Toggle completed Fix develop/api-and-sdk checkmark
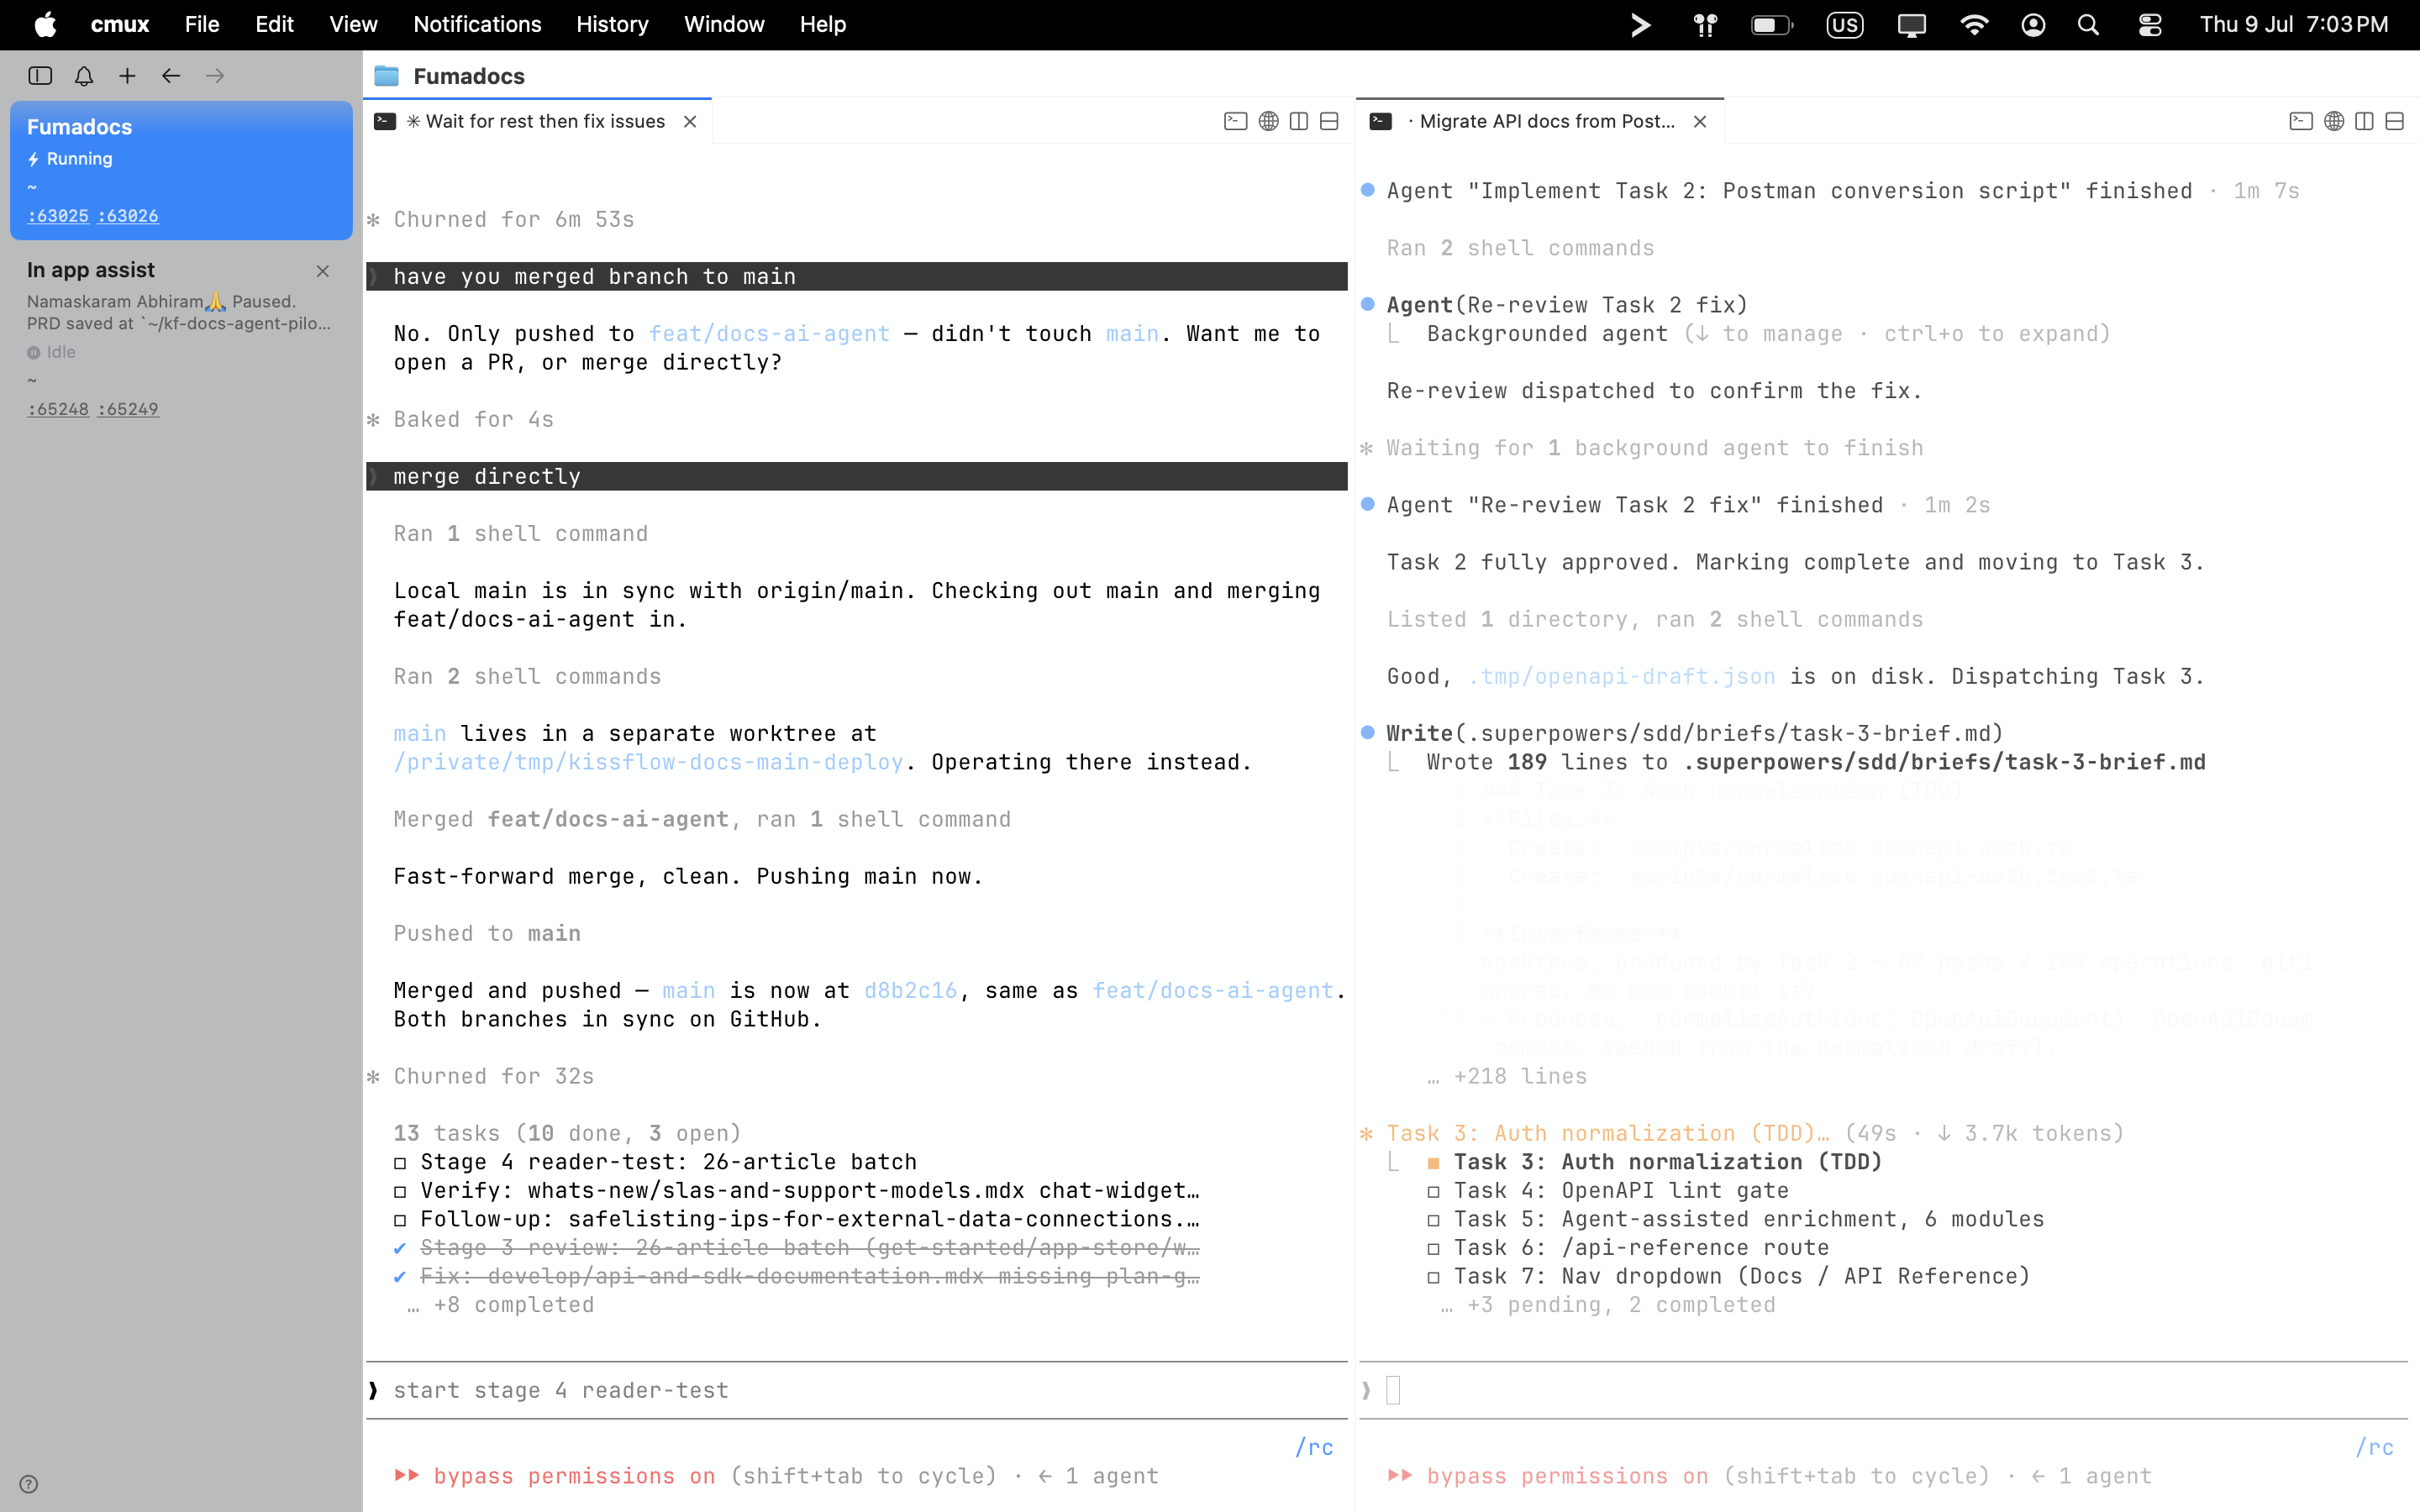2420x1512 pixels. tap(400, 1277)
